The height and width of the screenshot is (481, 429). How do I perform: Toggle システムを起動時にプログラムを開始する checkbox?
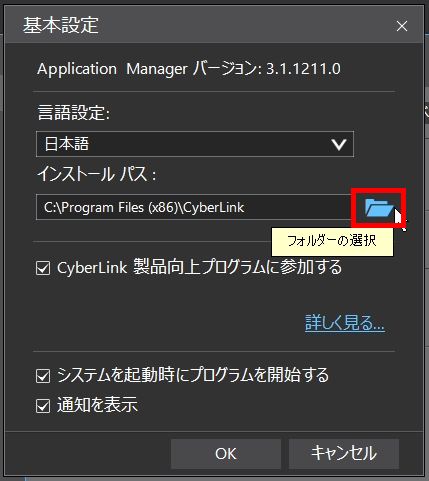(x=43, y=376)
